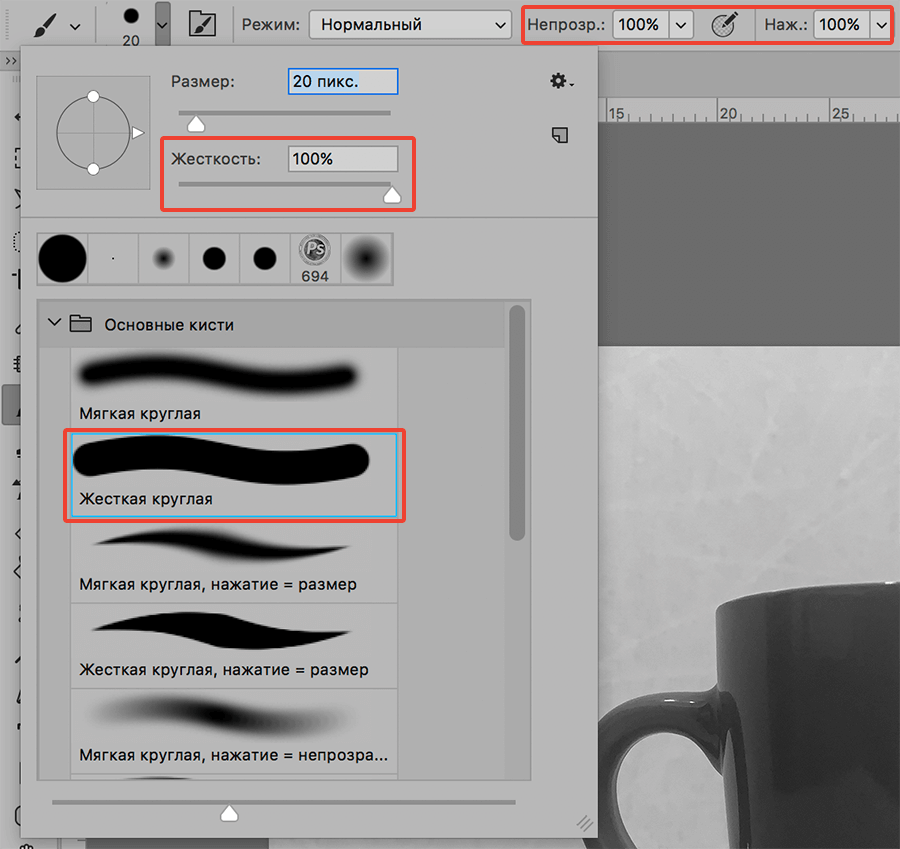Select the largest hard round recent brush
Image resolution: width=900 pixels, height=849 pixels.
pyautogui.click(x=62, y=259)
